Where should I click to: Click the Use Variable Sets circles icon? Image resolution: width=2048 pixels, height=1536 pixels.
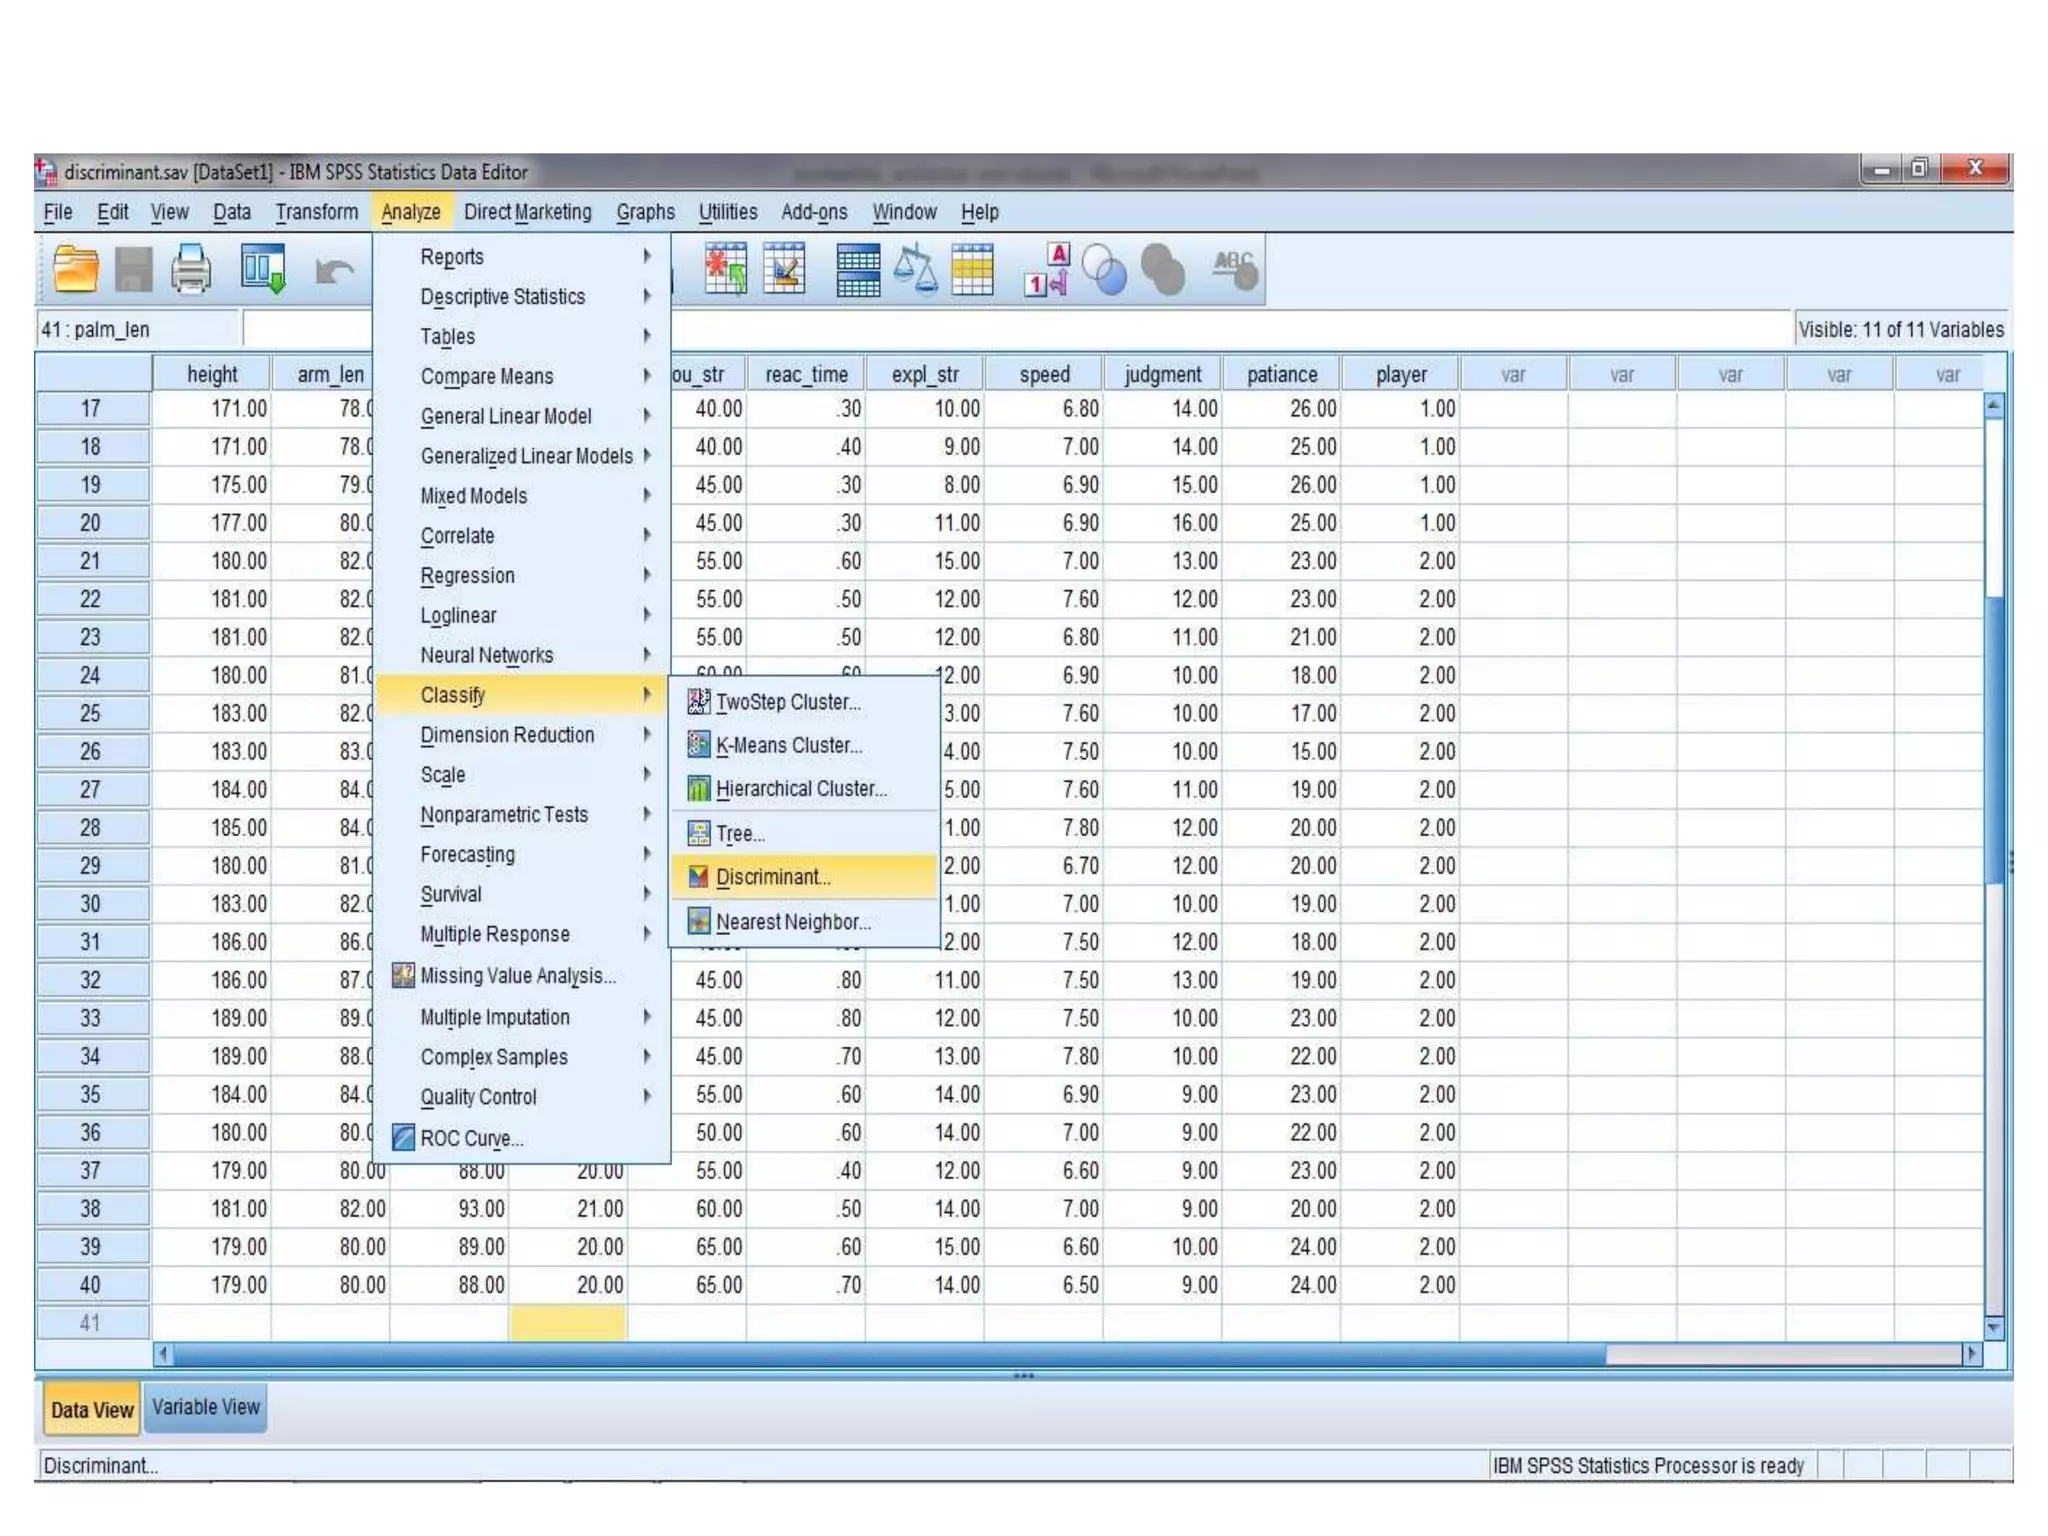pos(1104,270)
